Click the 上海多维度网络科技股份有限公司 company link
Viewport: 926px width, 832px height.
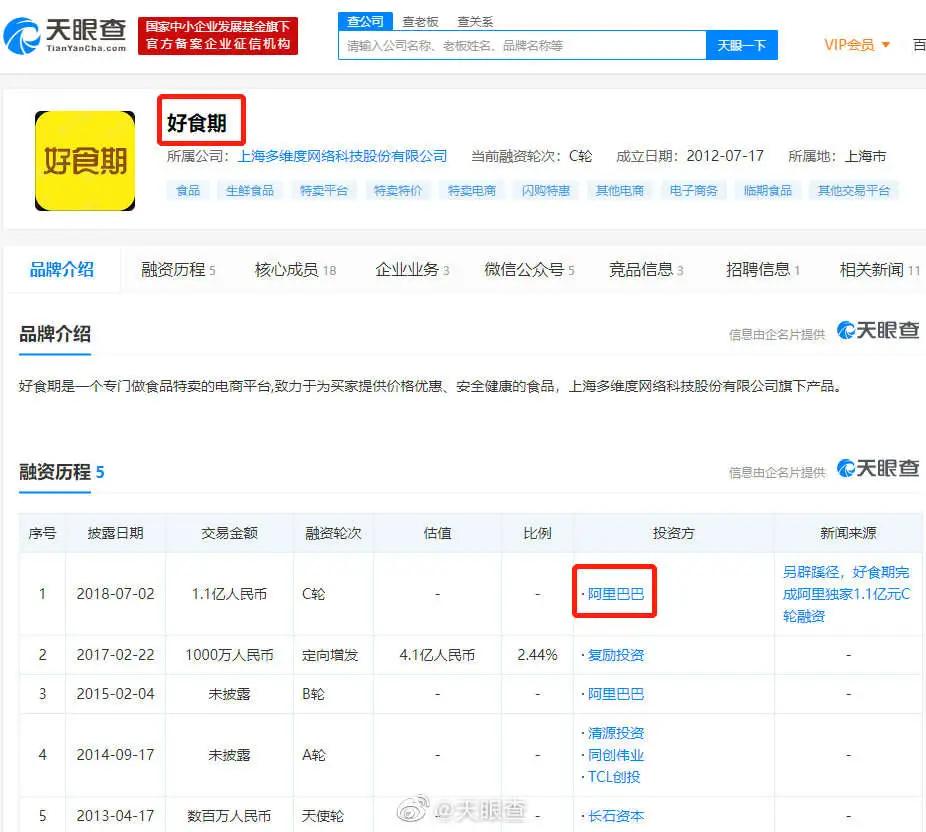click(345, 155)
